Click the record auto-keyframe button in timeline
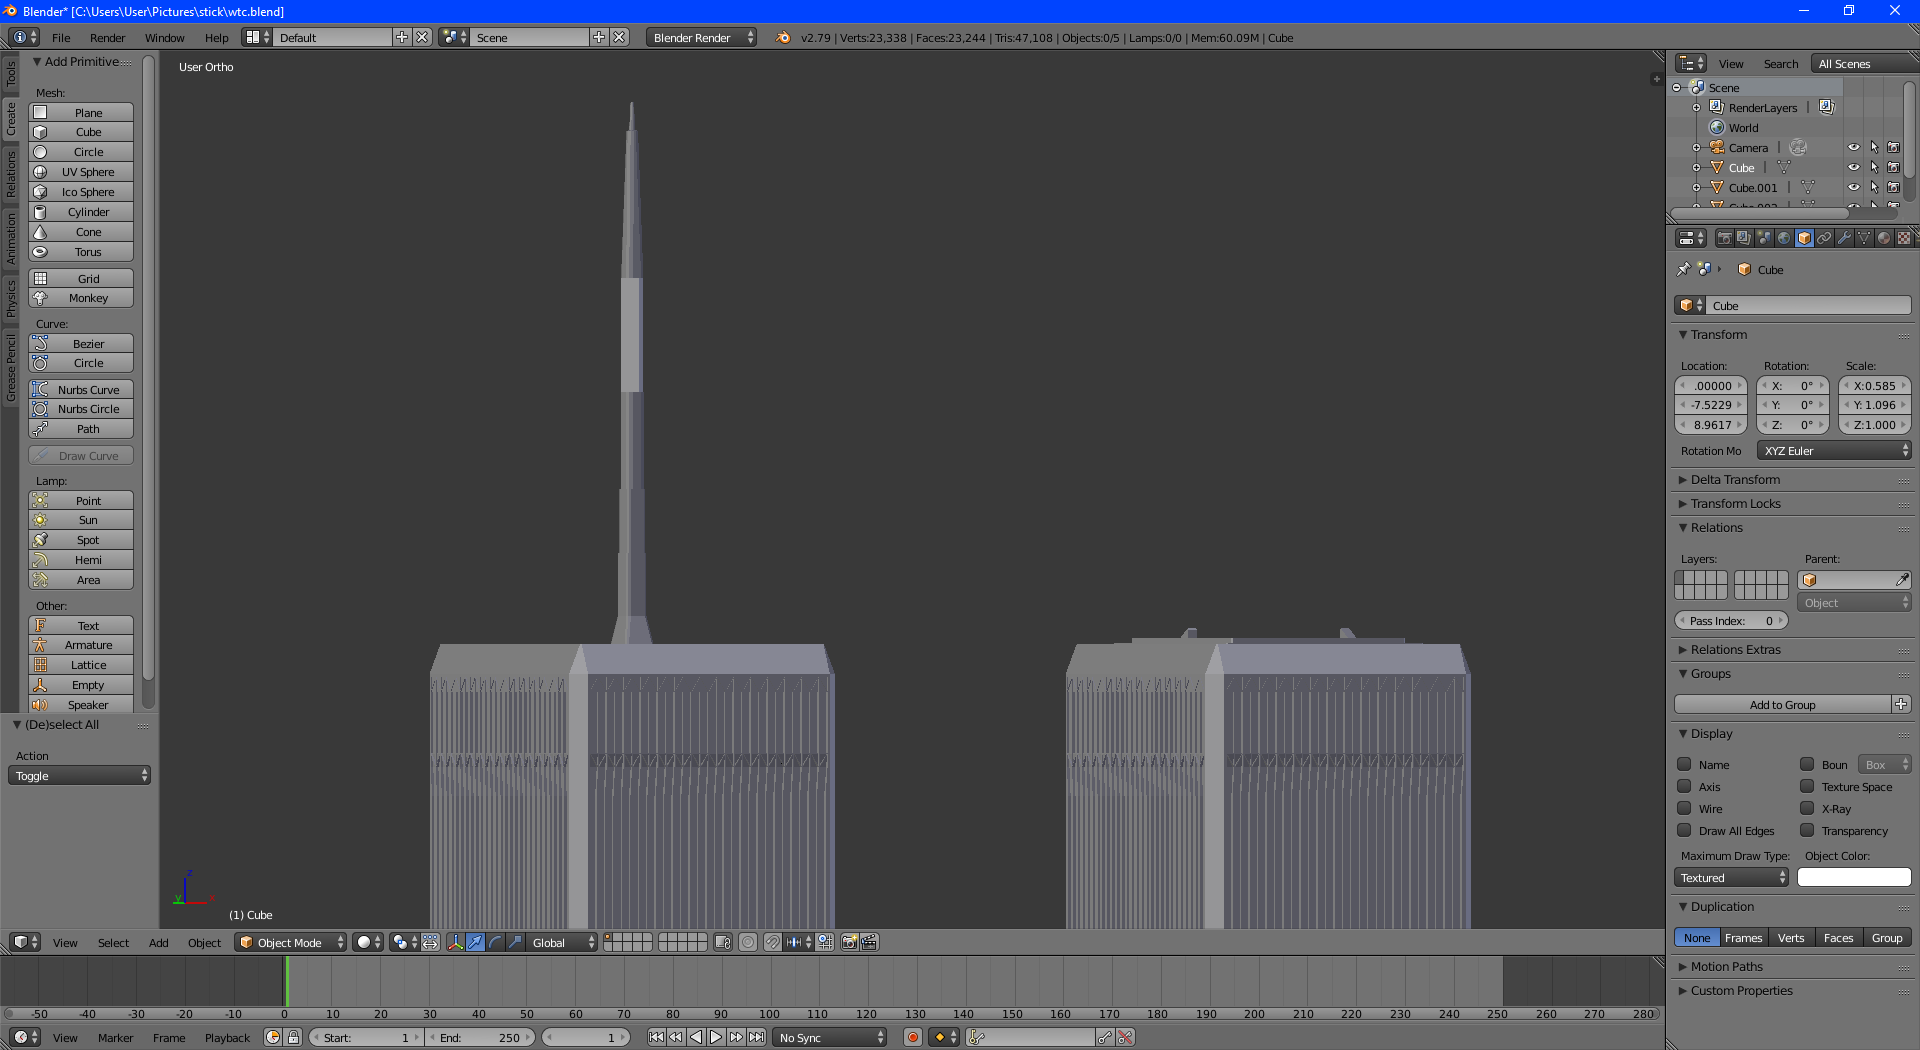The height and width of the screenshot is (1050, 1920). pyautogui.click(x=912, y=1037)
